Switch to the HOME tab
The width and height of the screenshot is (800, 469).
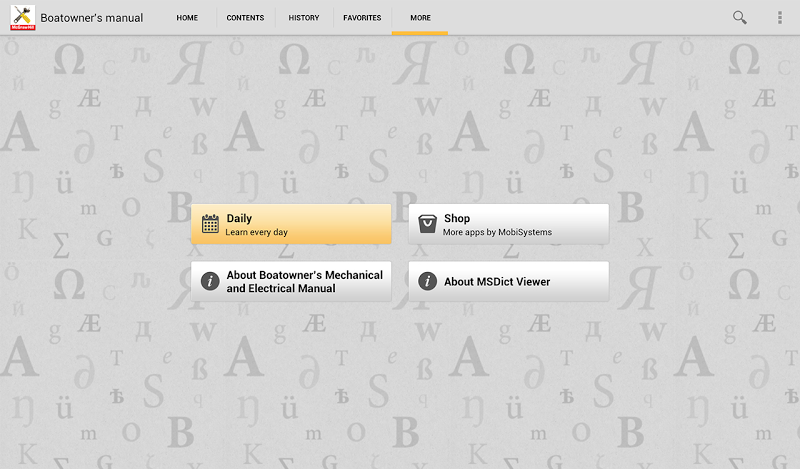(x=187, y=18)
